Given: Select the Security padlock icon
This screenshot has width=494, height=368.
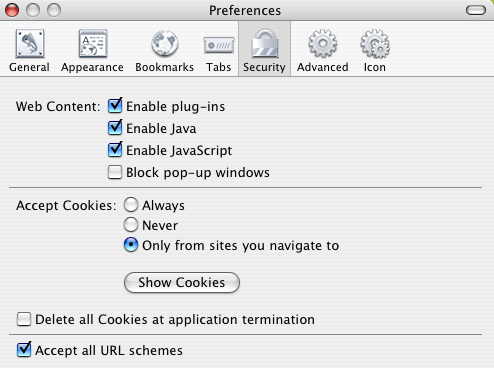Looking at the screenshot, I should (x=265, y=44).
